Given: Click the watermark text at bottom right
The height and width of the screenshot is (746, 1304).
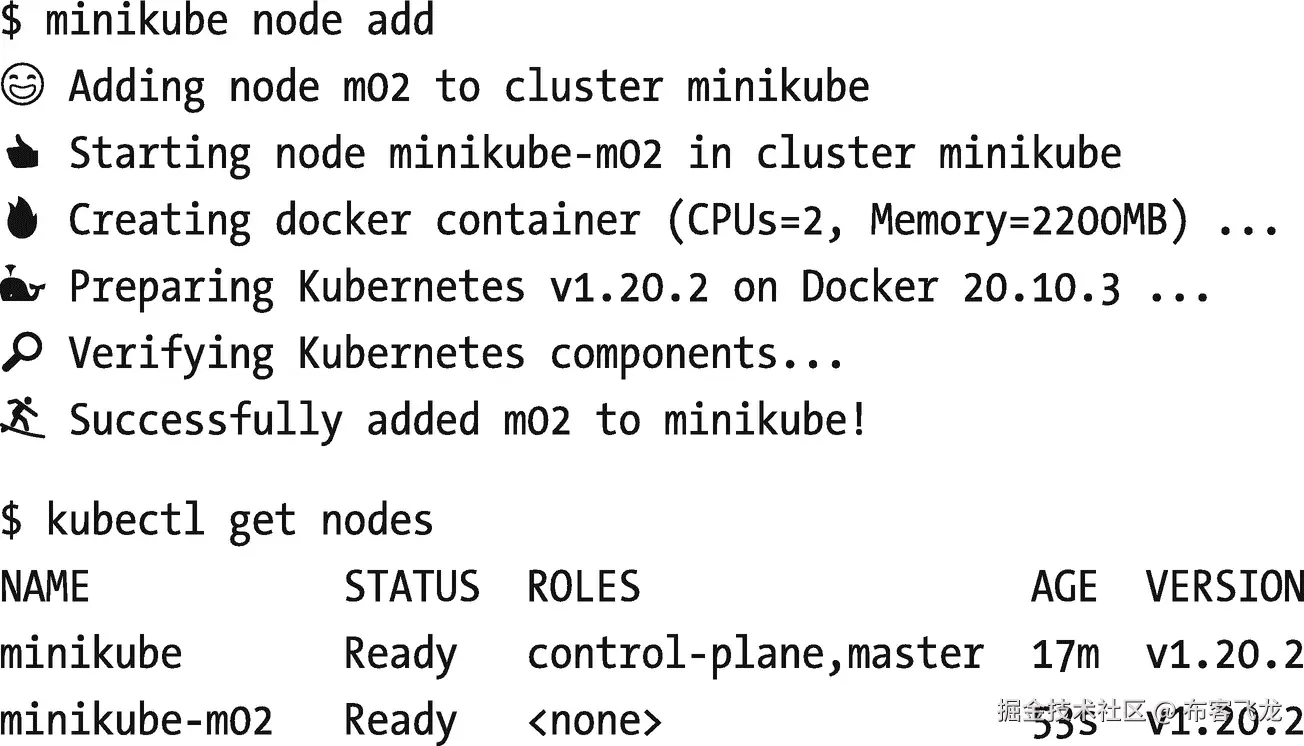Looking at the screenshot, I should (1140, 712).
